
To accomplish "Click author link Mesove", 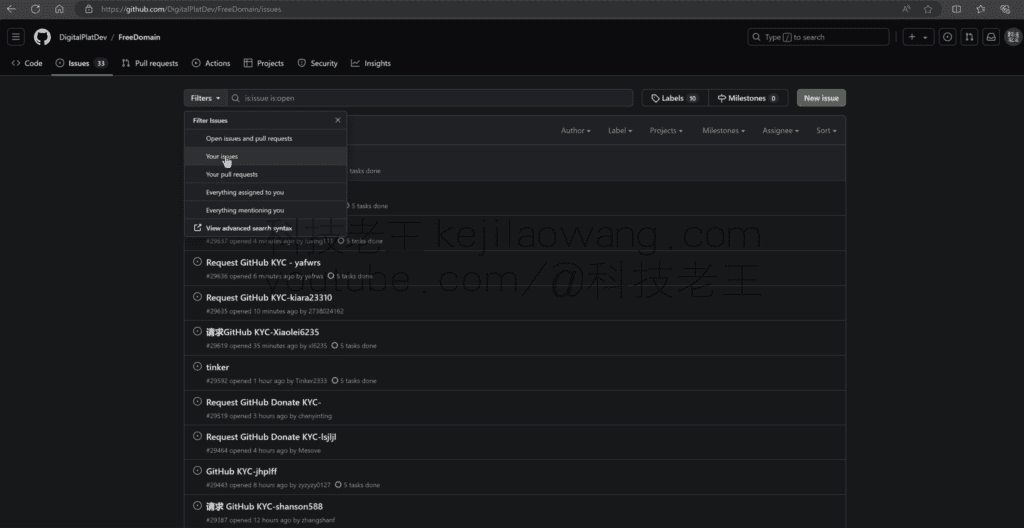I will pyautogui.click(x=310, y=450).
